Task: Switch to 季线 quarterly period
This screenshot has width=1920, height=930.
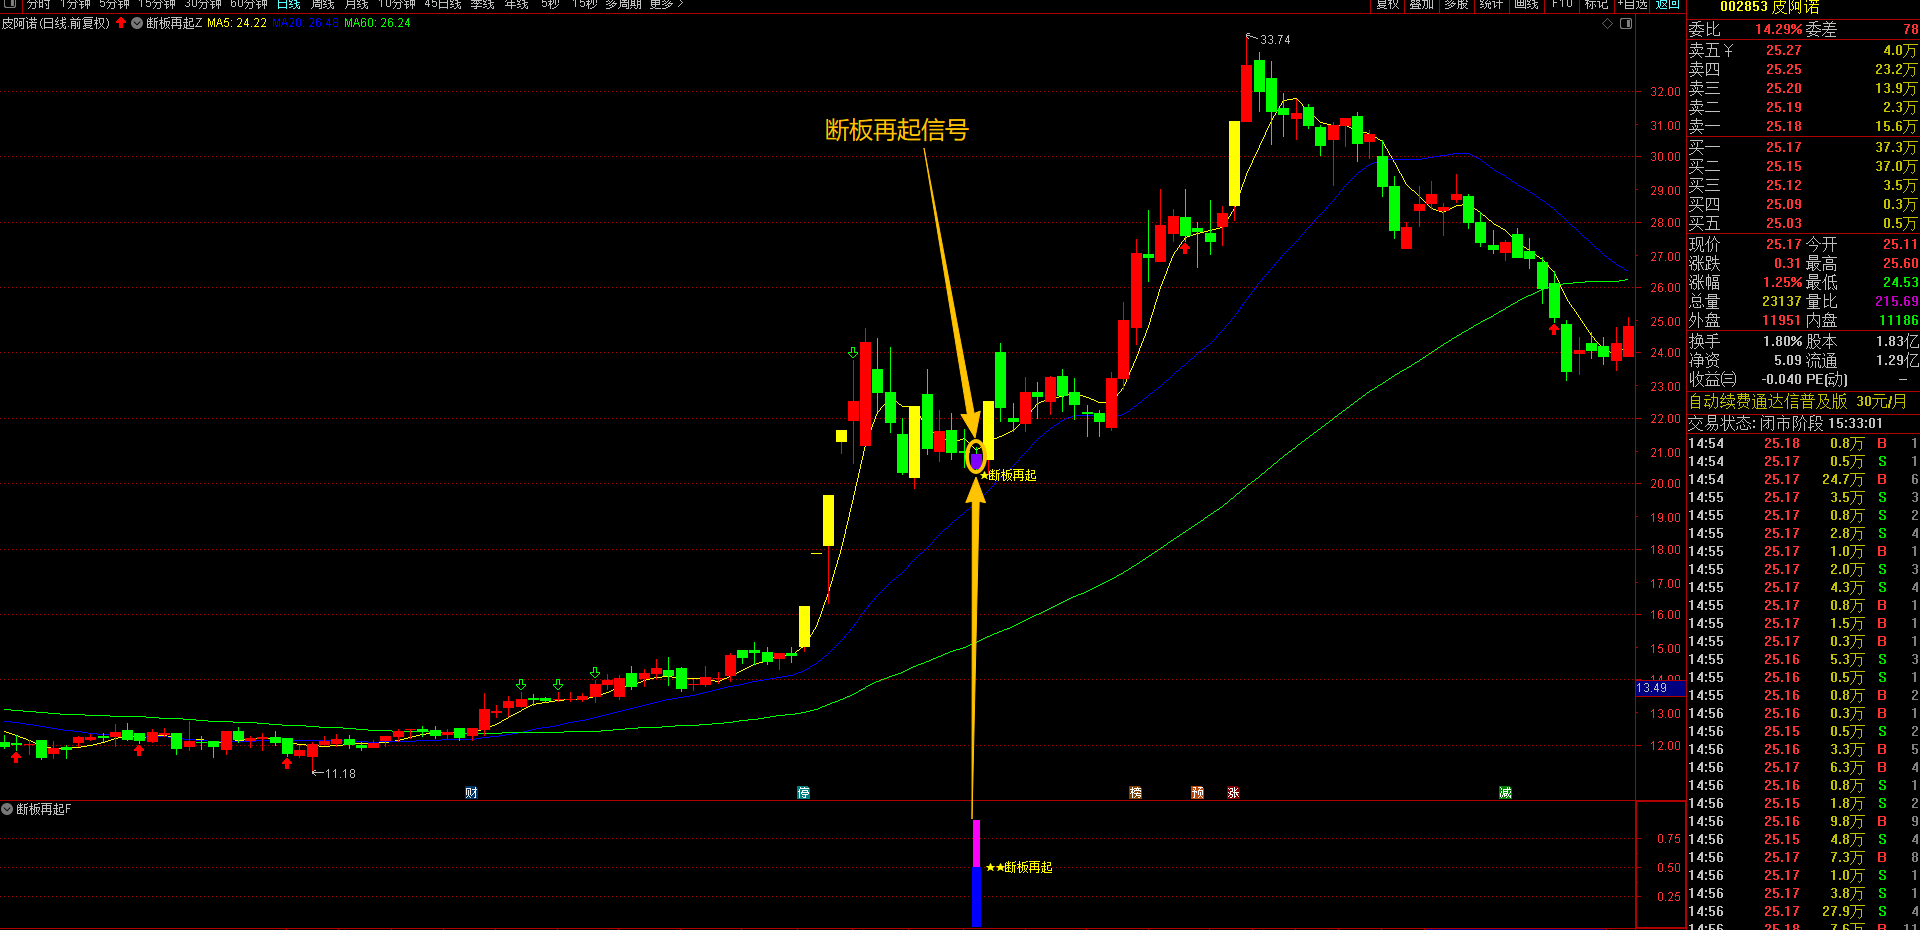Action: pos(482,4)
